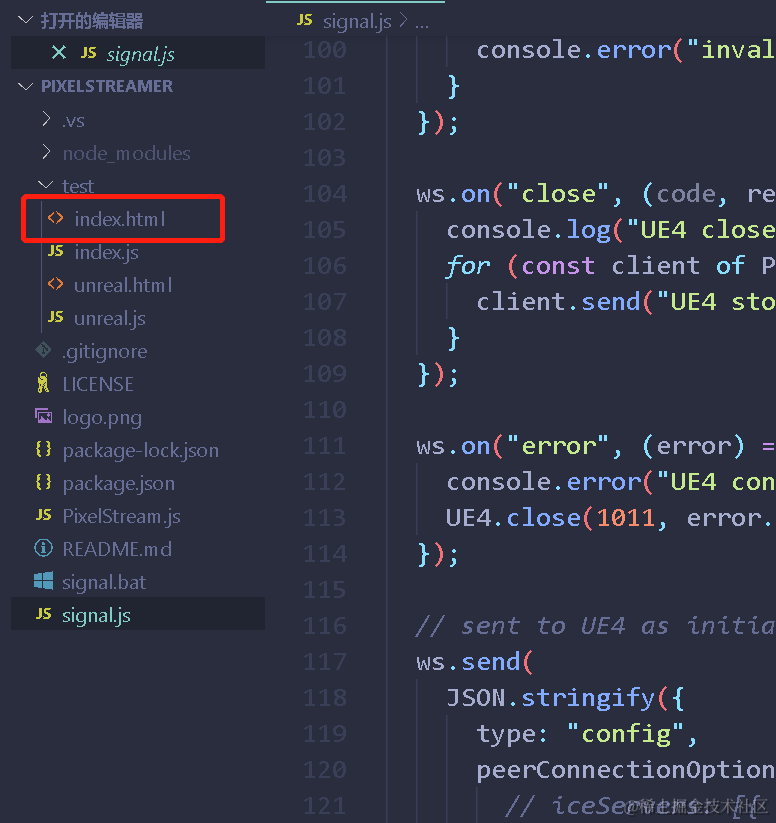The height and width of the screenshot is (823, 776).
Task: Click client.send on line 107
Action: pyautogui.click(x=558, y=302)
